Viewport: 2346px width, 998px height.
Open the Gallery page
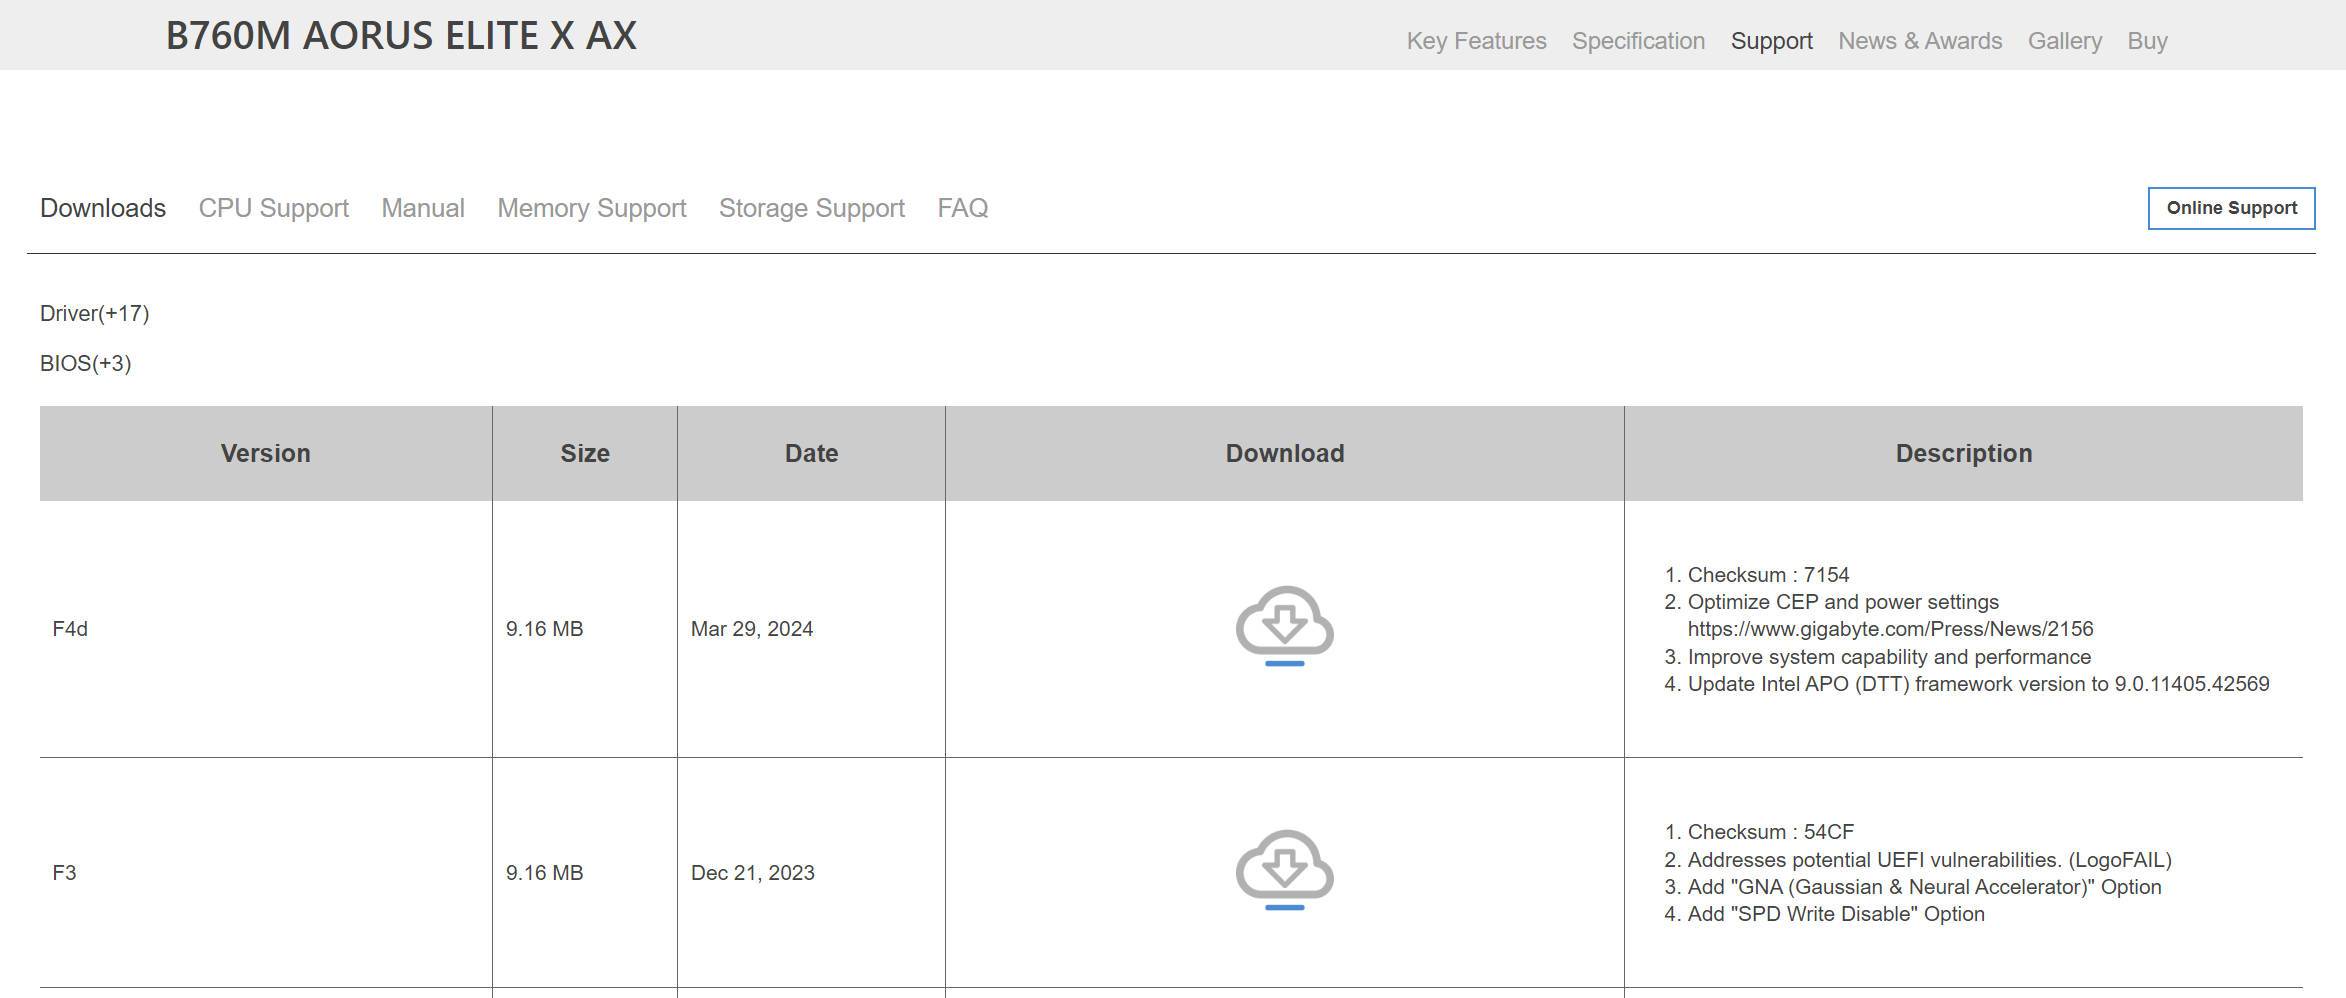pyautogui.click(x=2064, y=41)
